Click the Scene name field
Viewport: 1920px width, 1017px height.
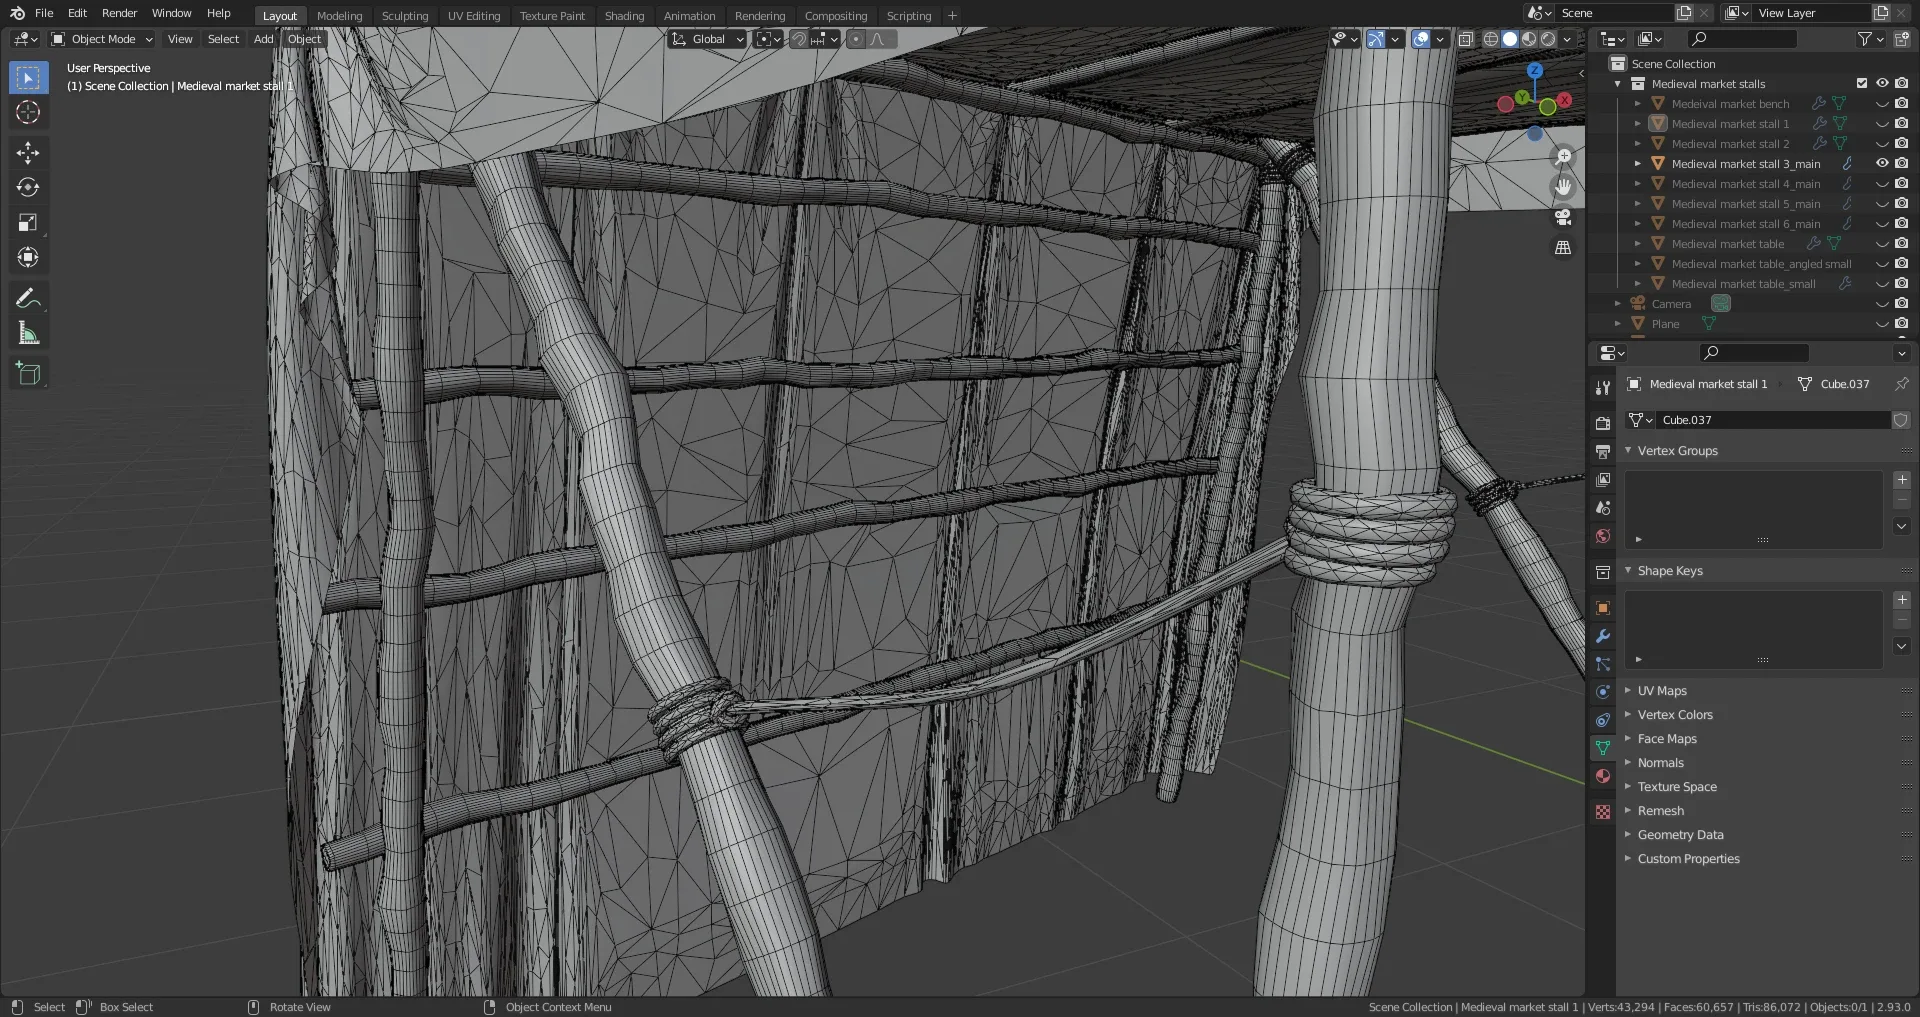pos(1614,13)
